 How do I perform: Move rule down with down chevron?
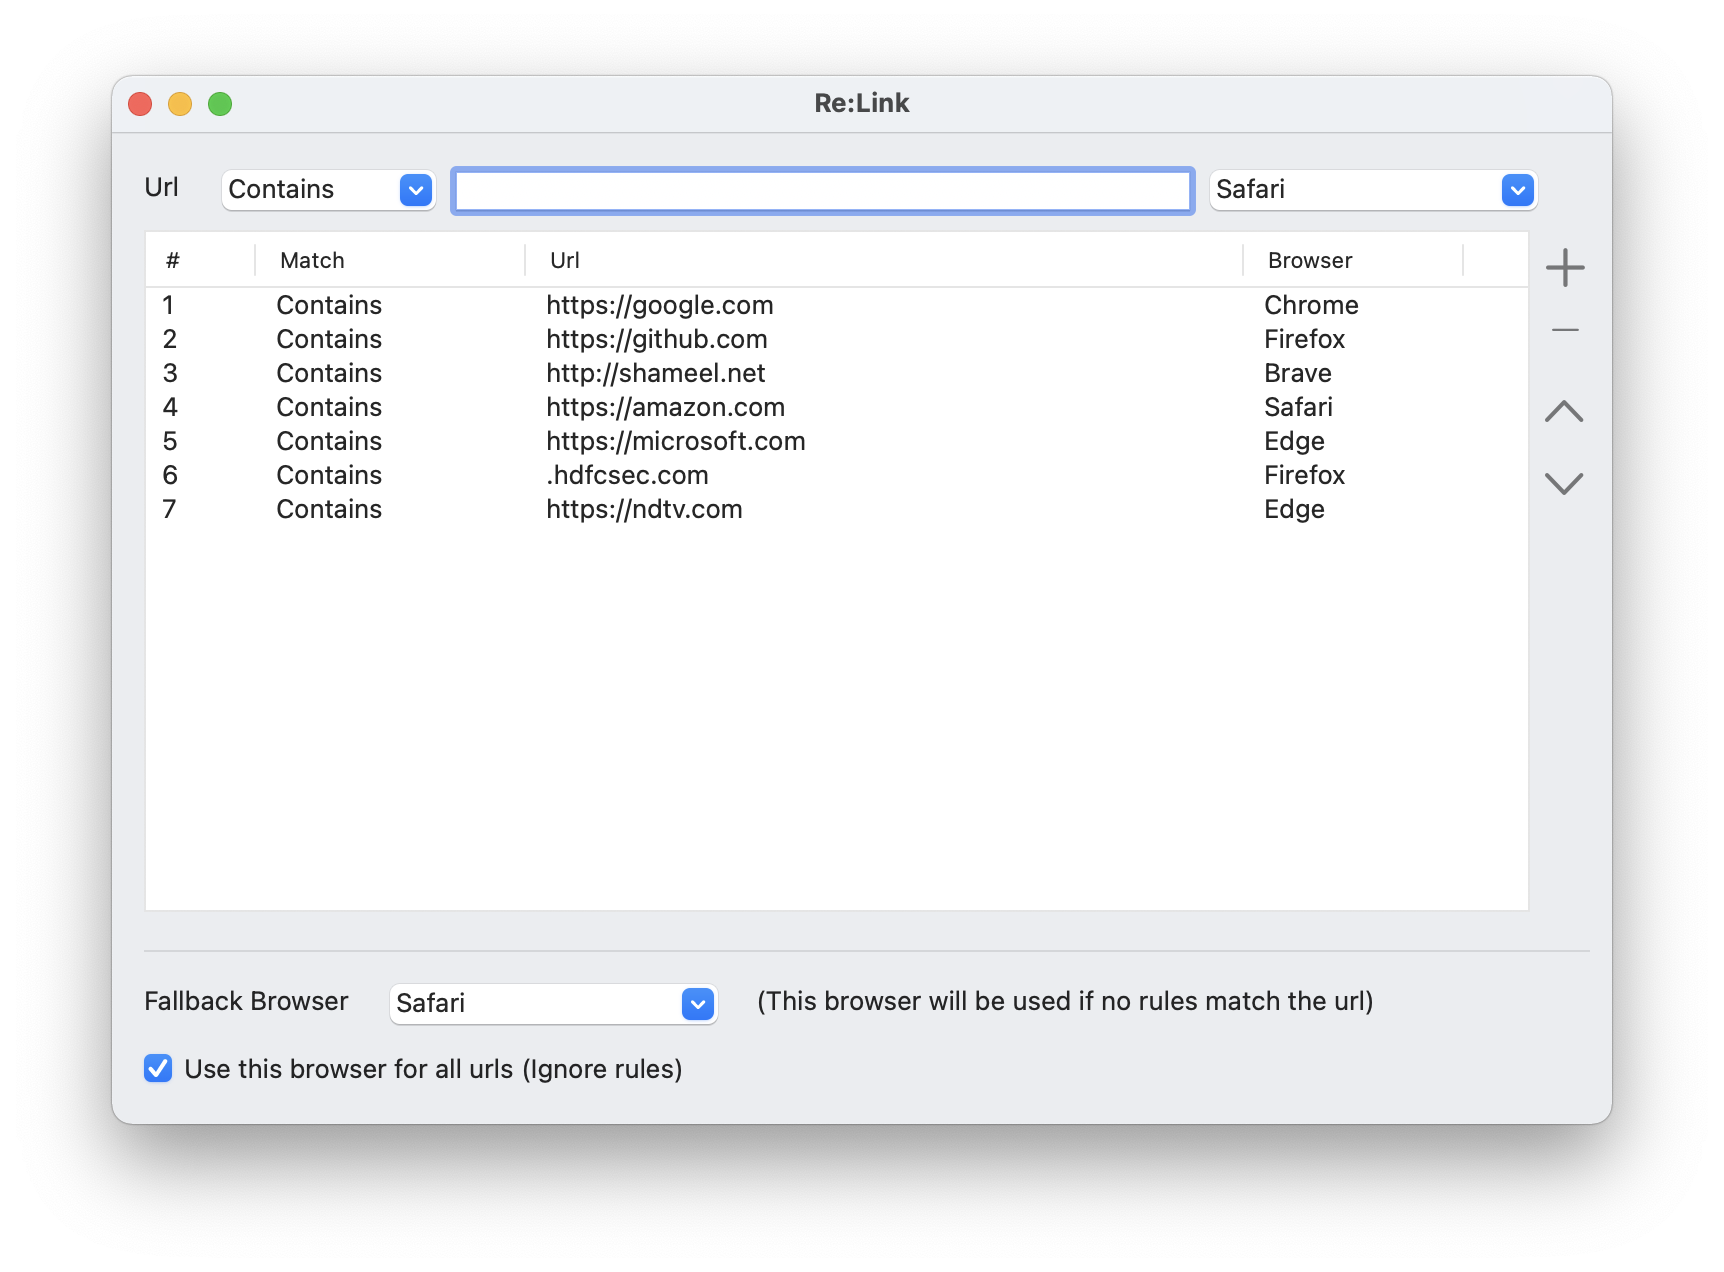point(1564,484)
